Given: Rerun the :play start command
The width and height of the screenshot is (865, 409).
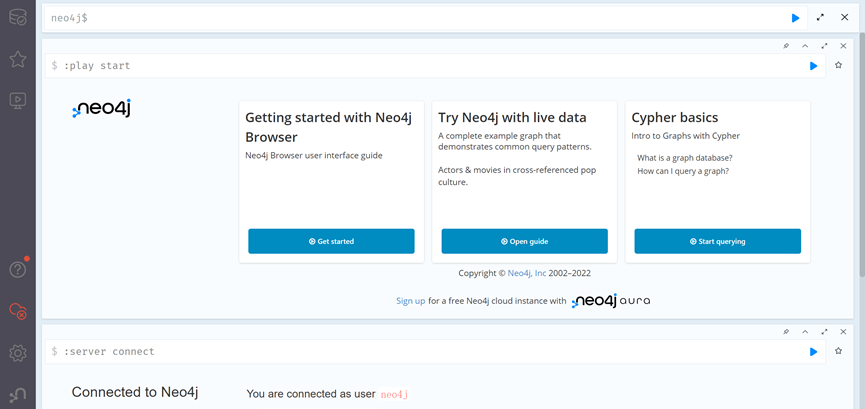Looking at the screenshot, I should tap(813, 66).
